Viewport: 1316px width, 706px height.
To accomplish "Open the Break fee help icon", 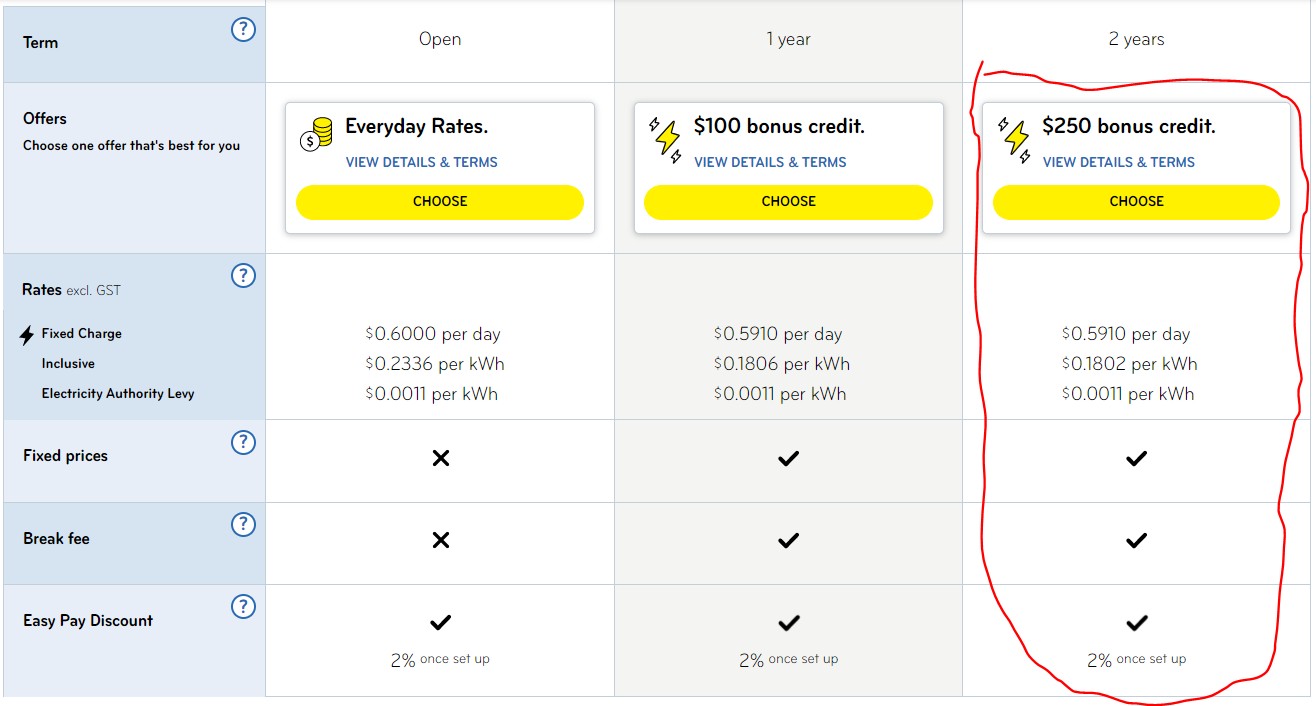I will click(x=243, y=524).
